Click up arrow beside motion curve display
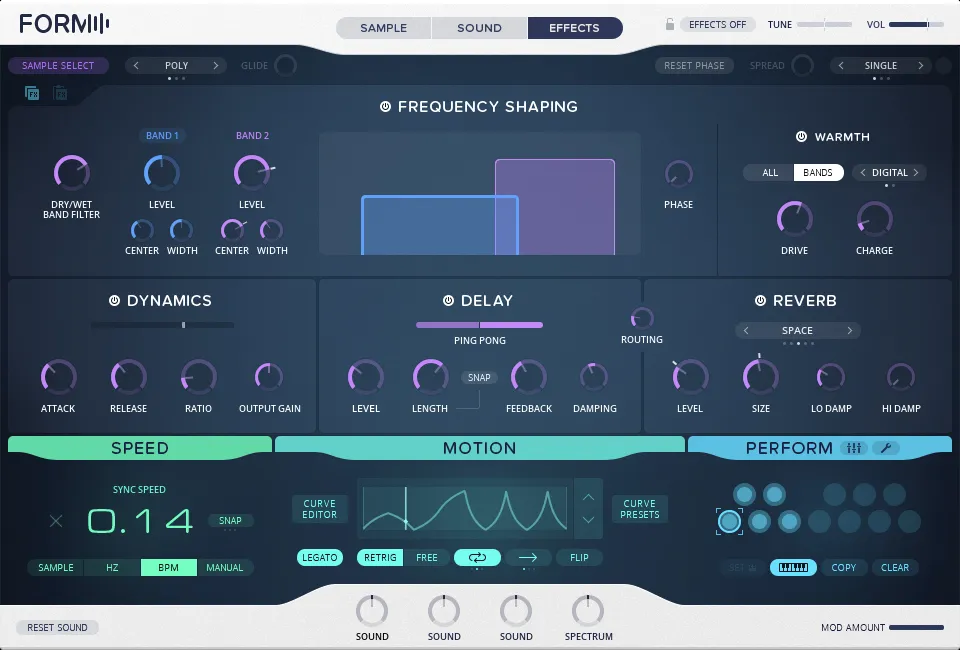This screenshot has height=650, width=960. click(588, 497)
